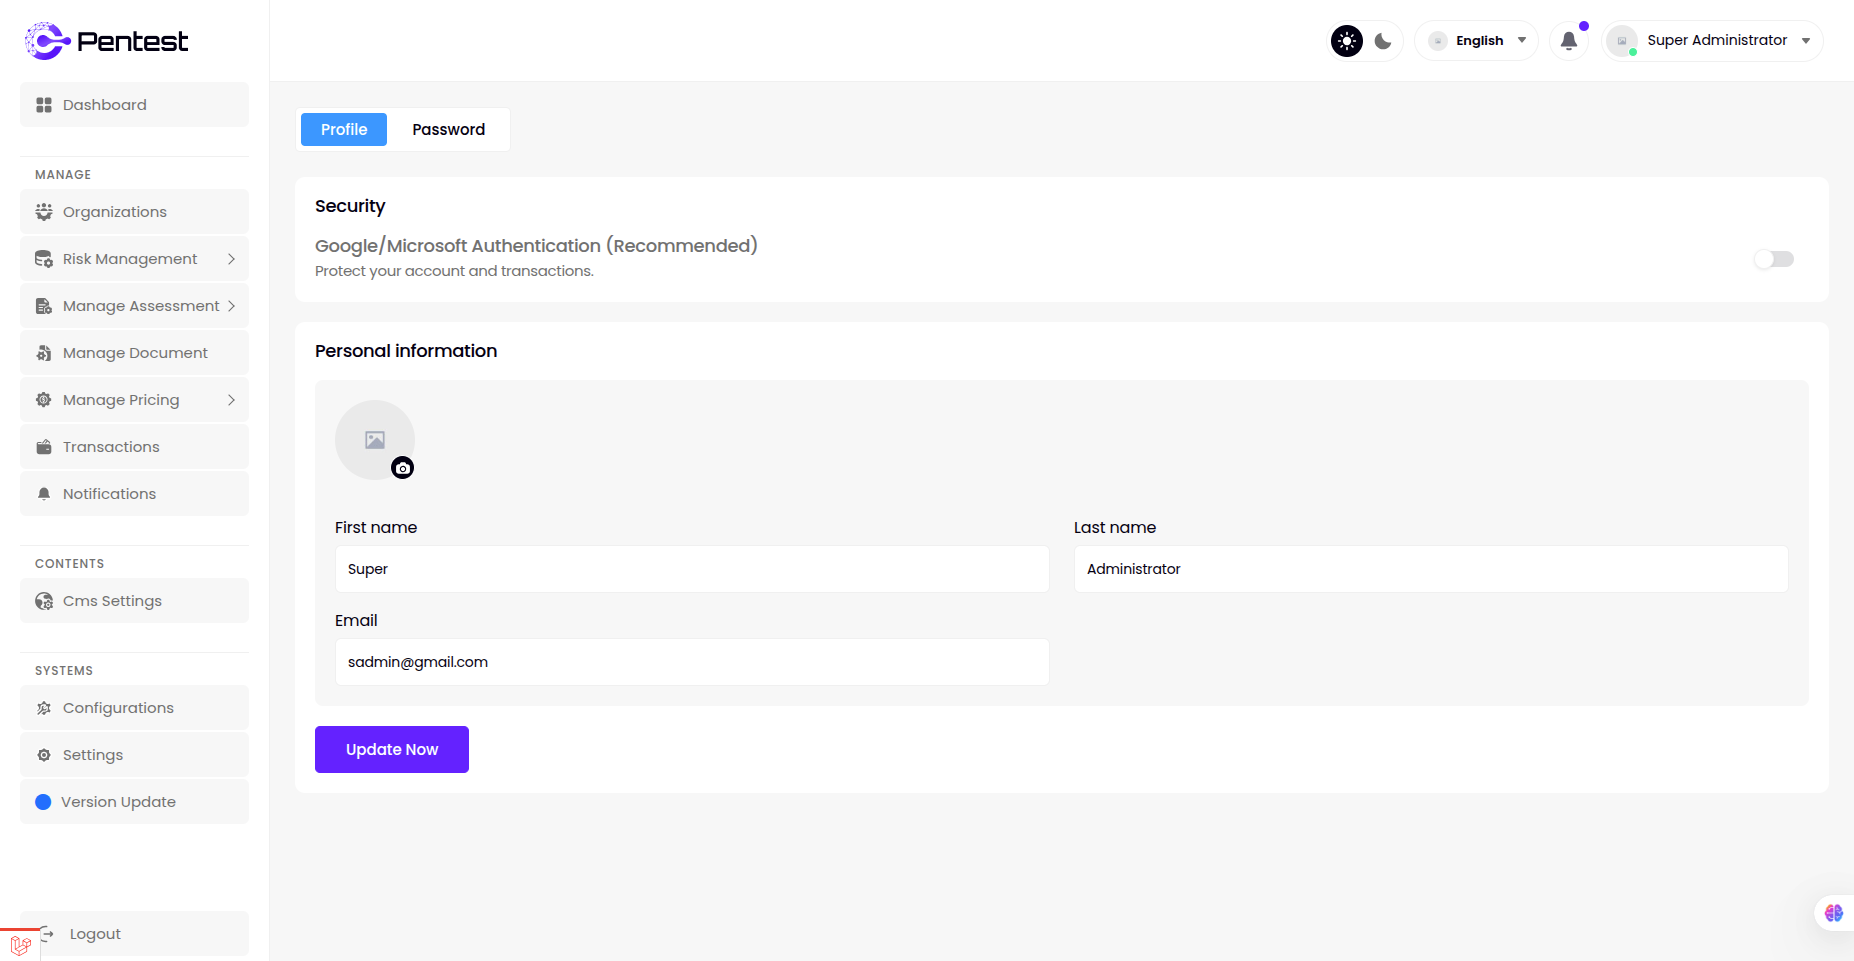
Task: Click the Email input field
Action: point(692,662)
